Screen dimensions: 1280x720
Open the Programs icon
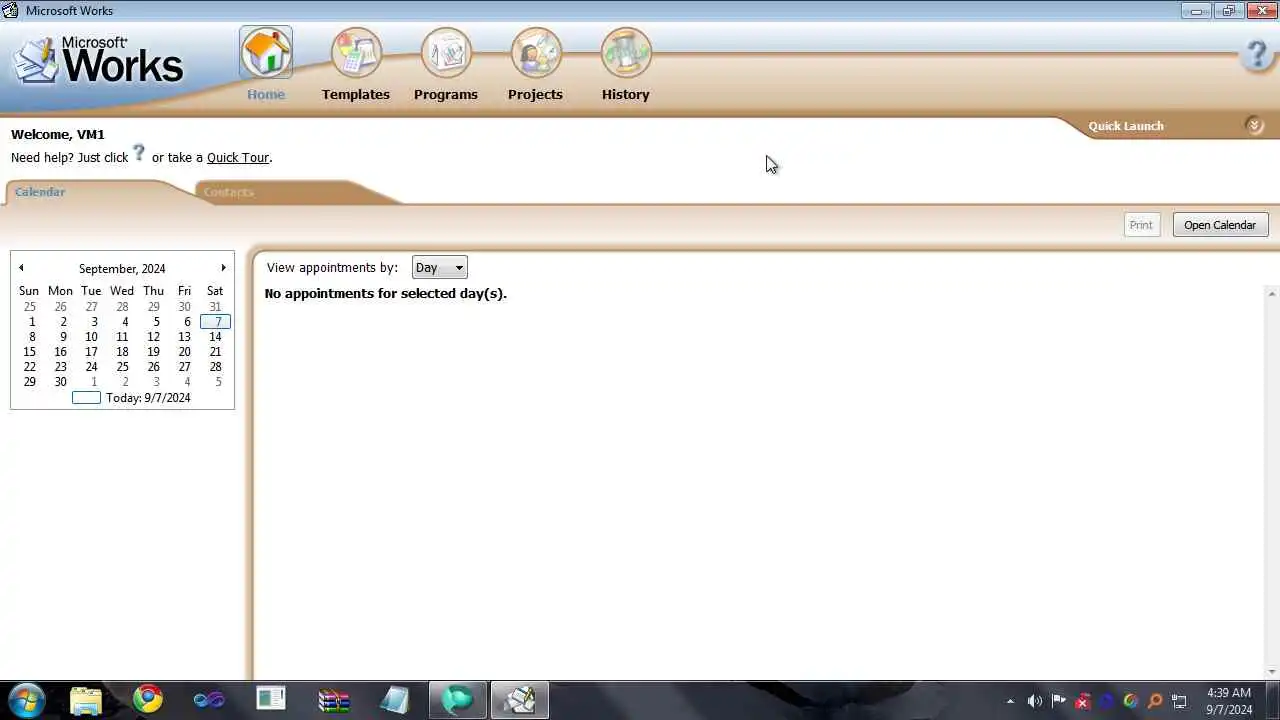point(446,52)
